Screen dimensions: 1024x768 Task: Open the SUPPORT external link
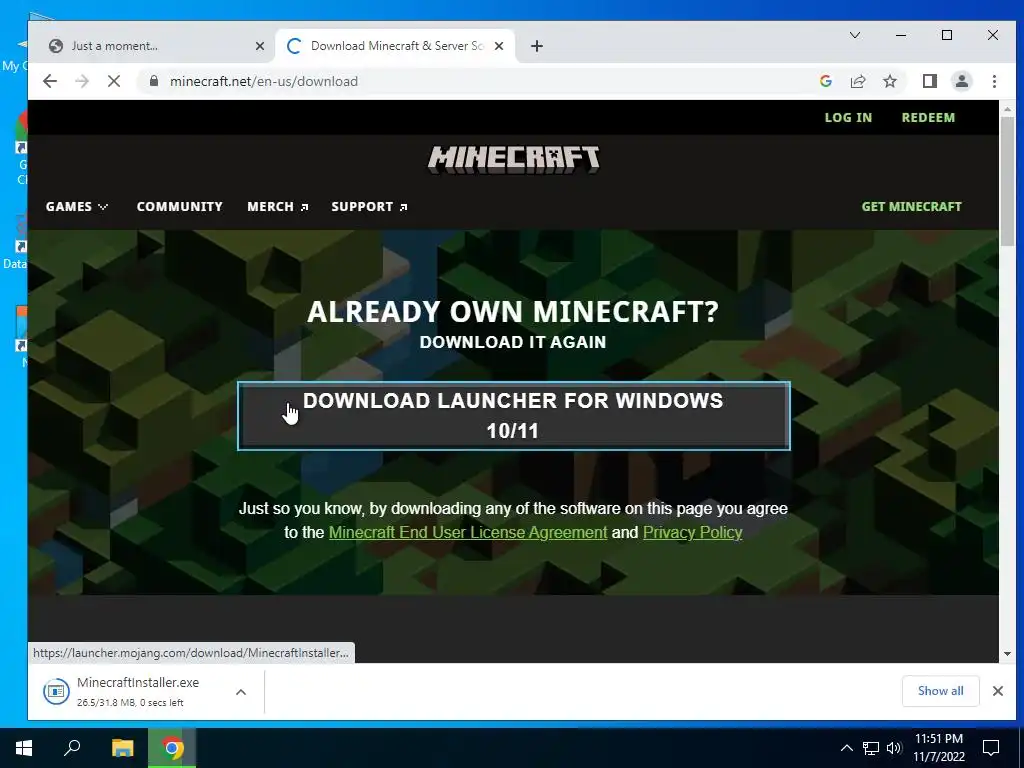click(x=369, y=206)
